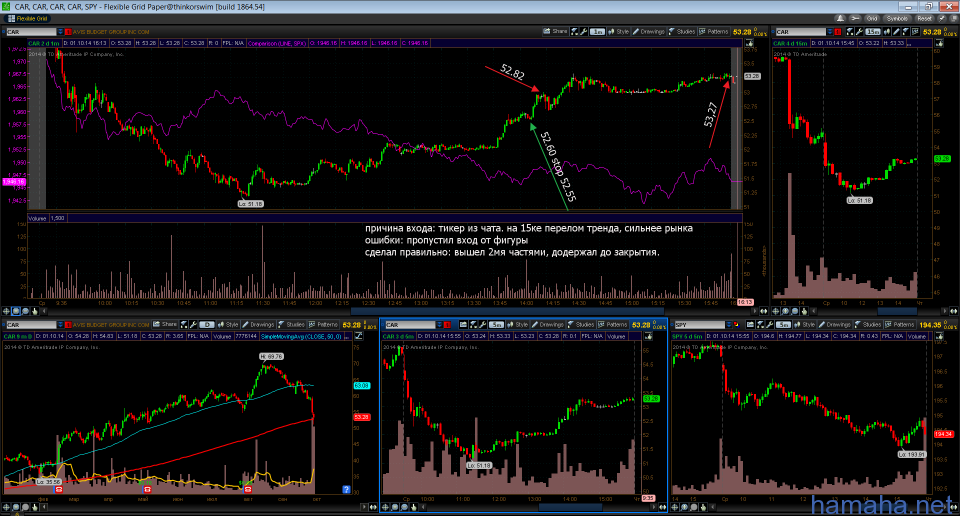This screenshot has height=516, width=960.
Task: Open Drawings in bottom-middle CAR chart
Action: [x=547, y=324]
